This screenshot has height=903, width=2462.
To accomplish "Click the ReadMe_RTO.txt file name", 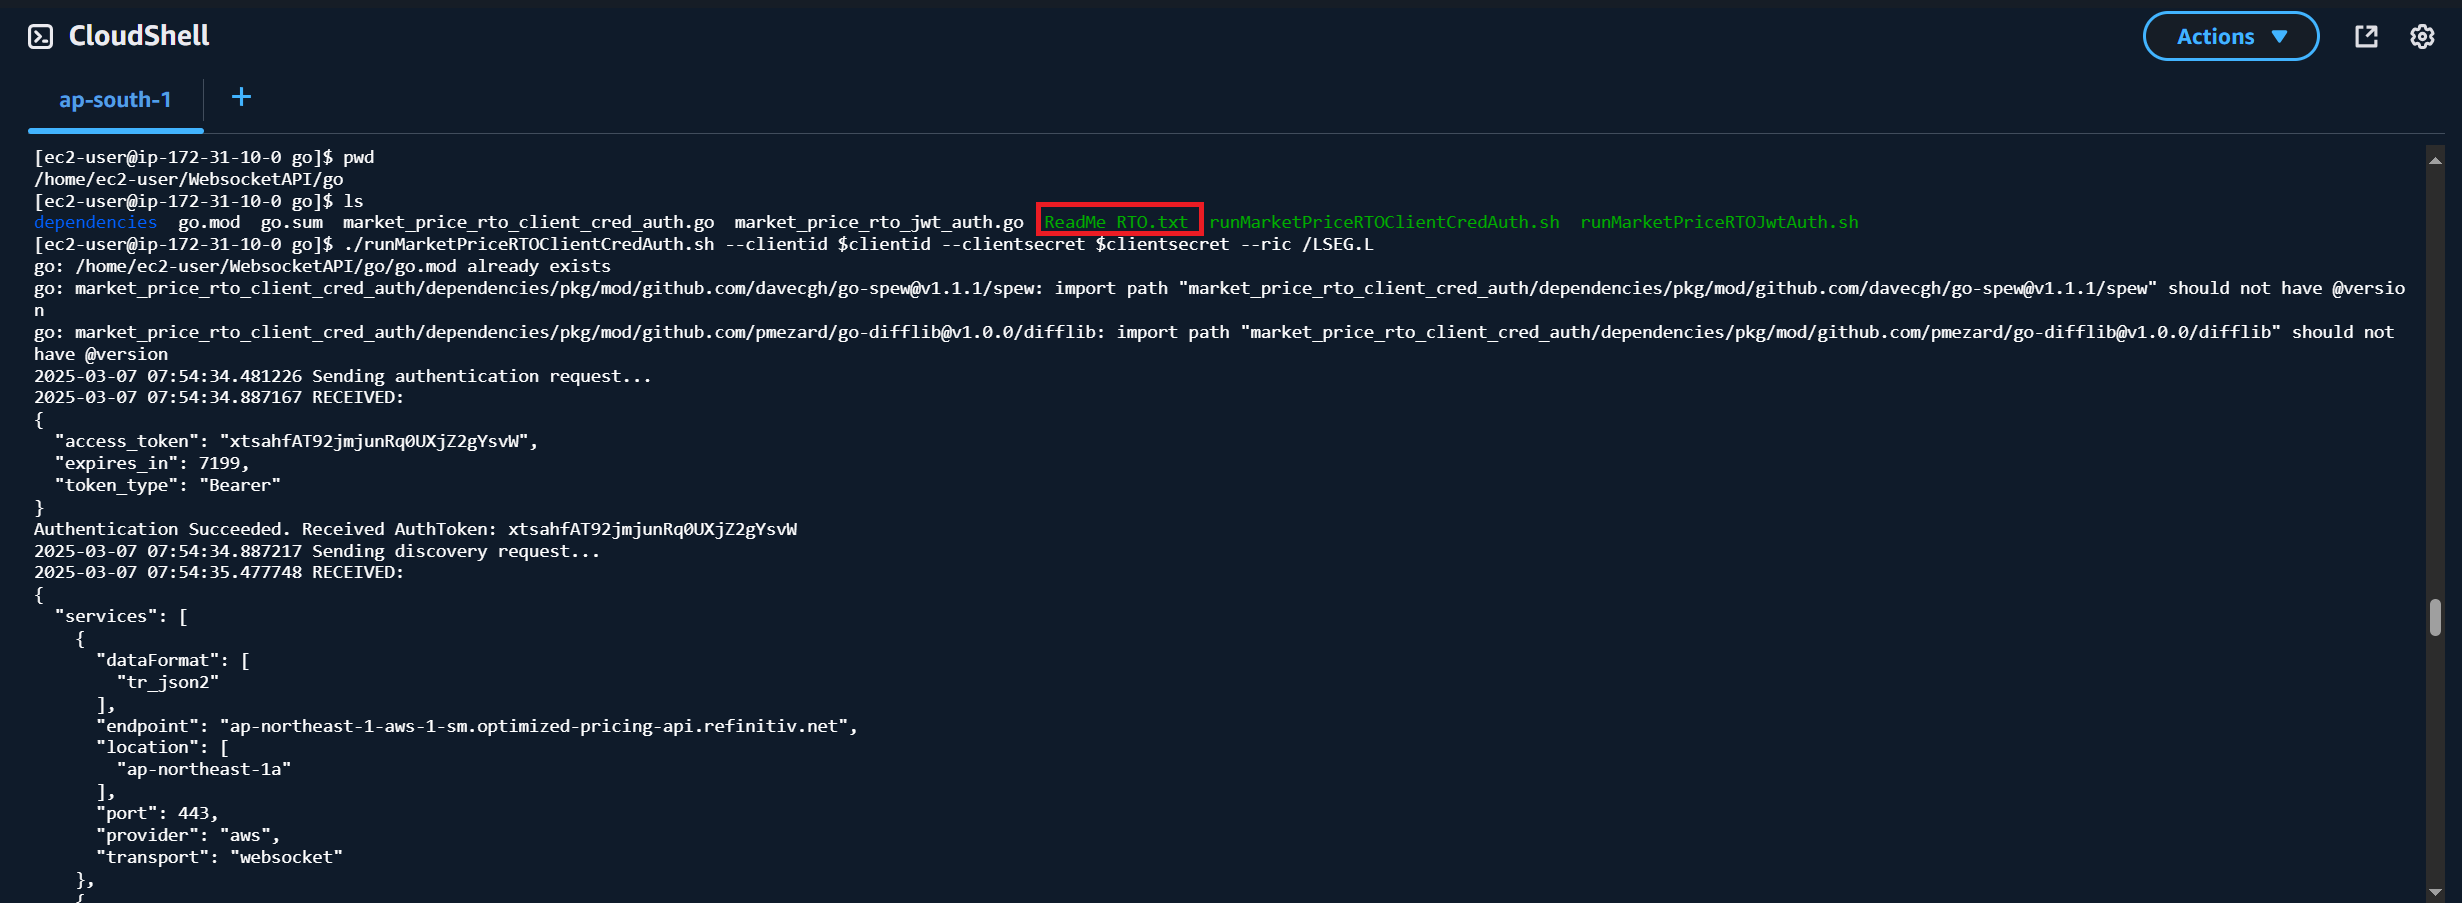I will click(1116, 222).
